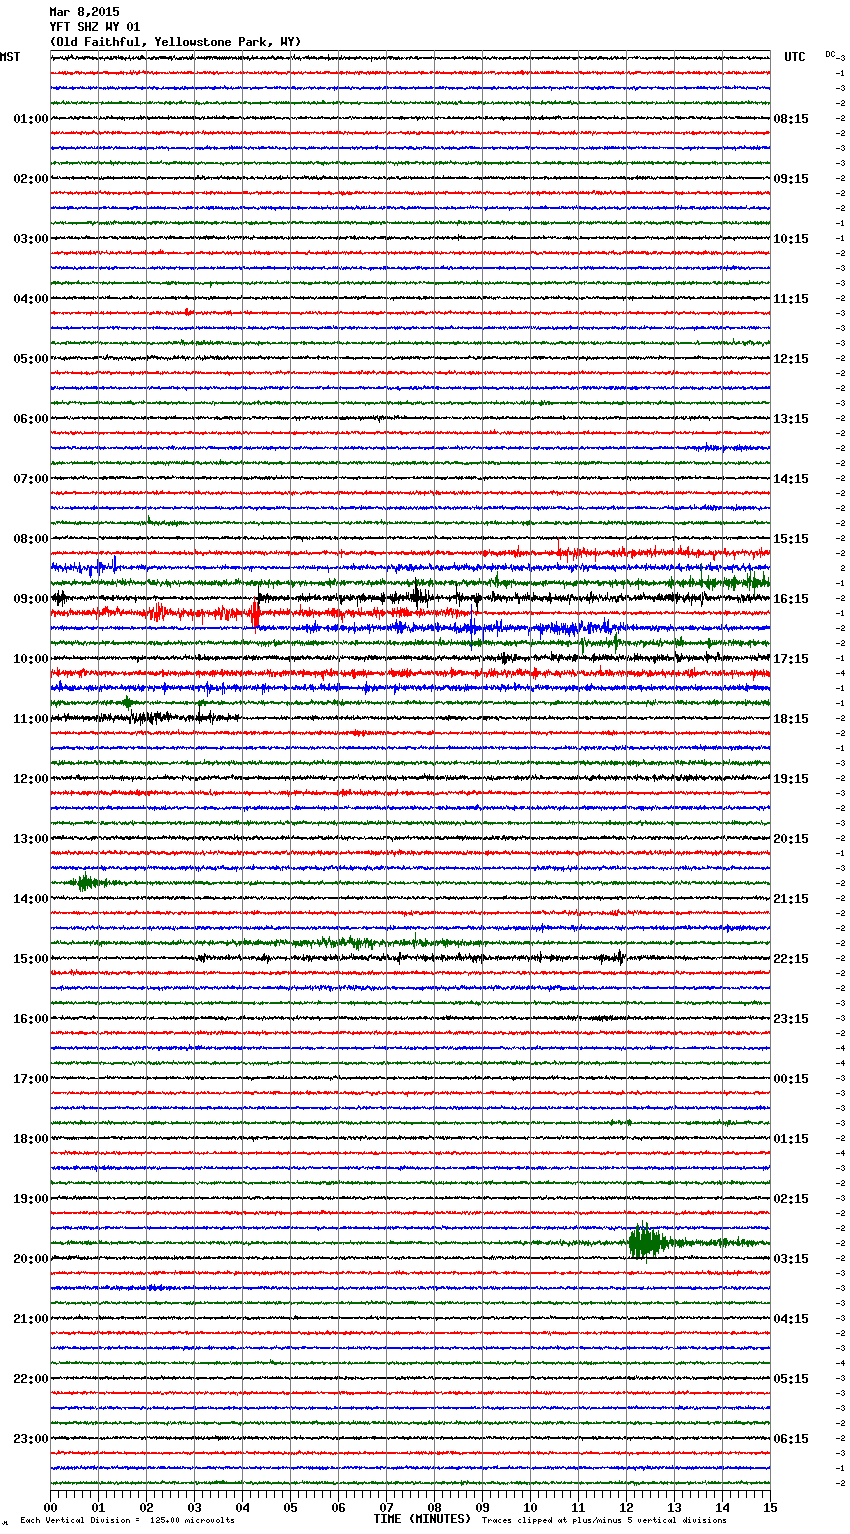The image size is (850, 1534).
Task: Select the 01:00 MST time label
Action: coord(31,119)
